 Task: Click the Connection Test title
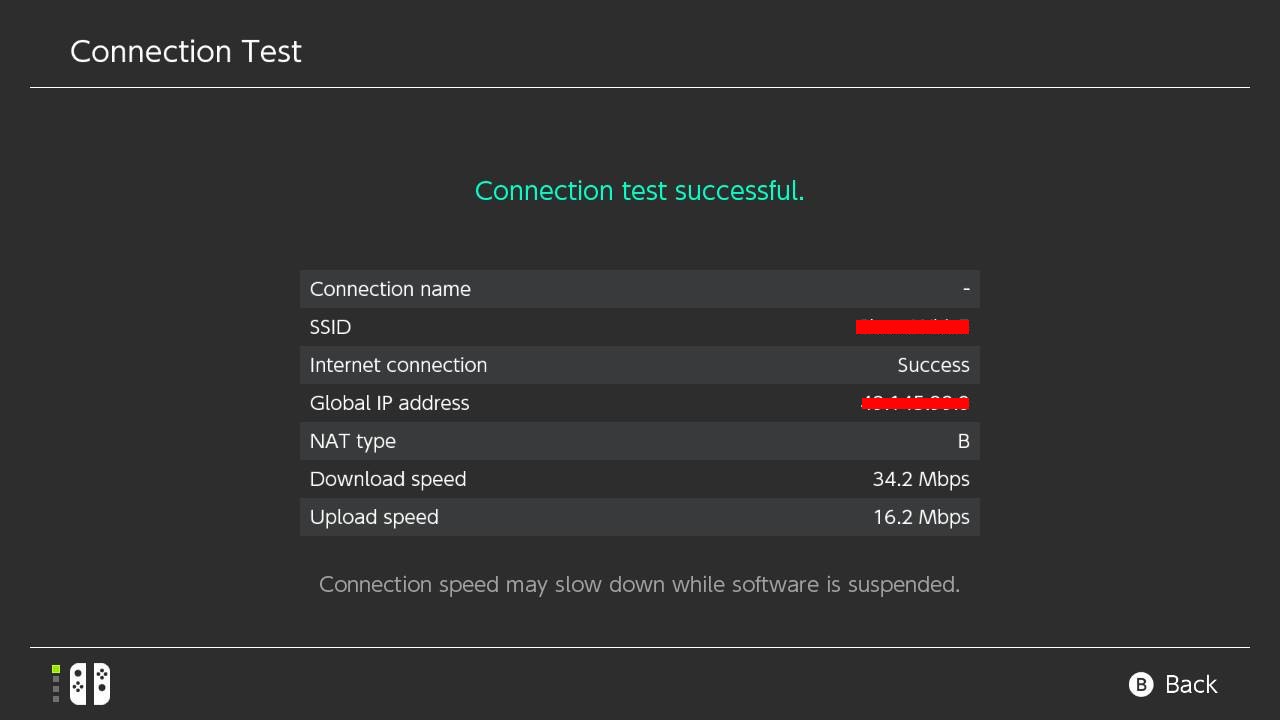(186, 52)
